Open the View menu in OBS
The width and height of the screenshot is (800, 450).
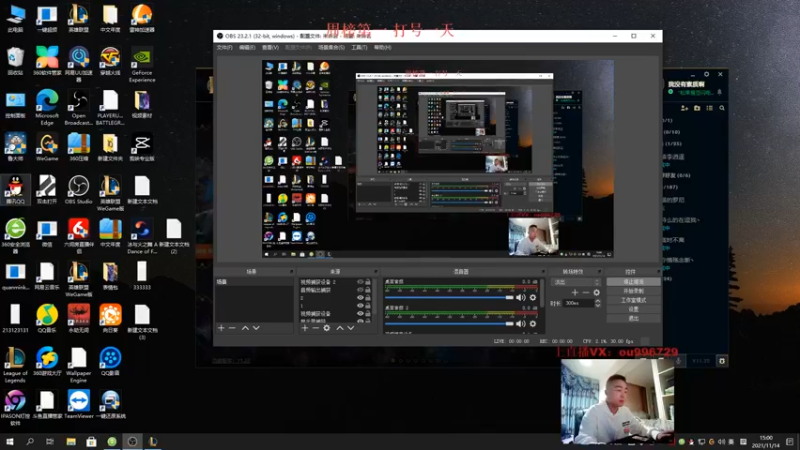270,47
